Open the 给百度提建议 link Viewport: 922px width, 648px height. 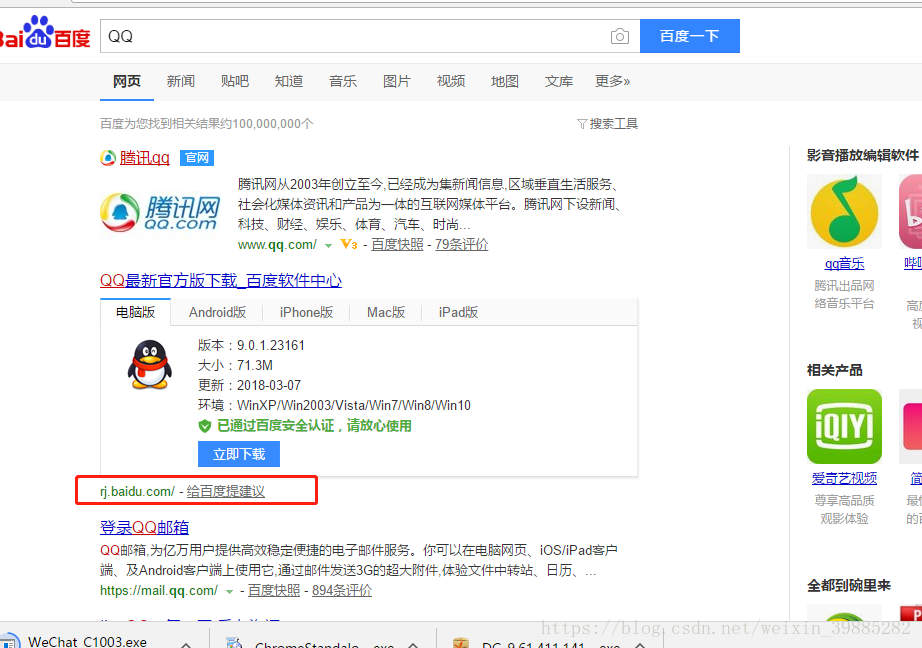225,491
